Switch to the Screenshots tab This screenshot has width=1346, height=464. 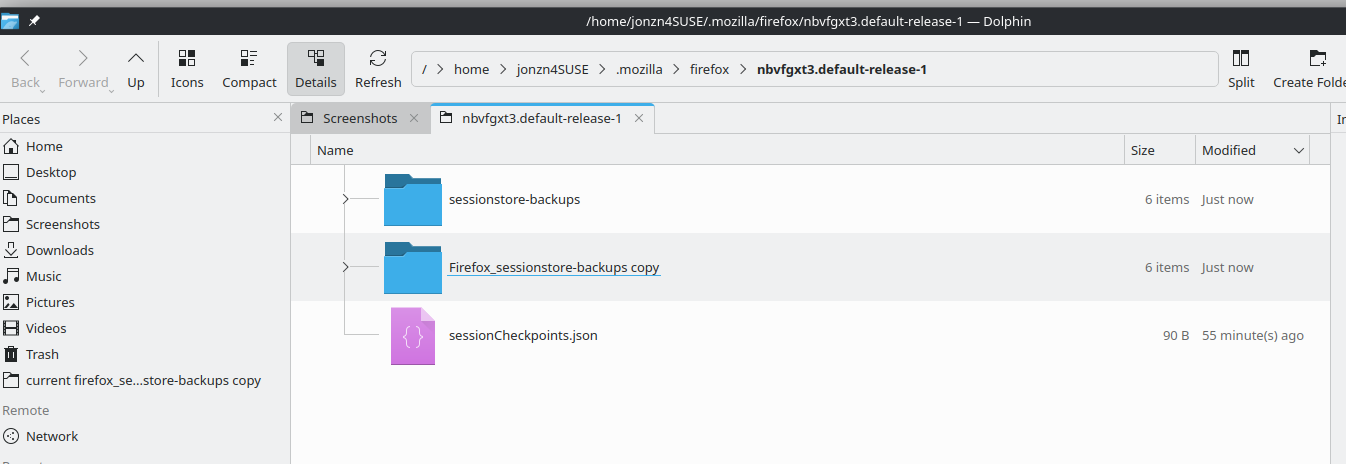[360, 118]
